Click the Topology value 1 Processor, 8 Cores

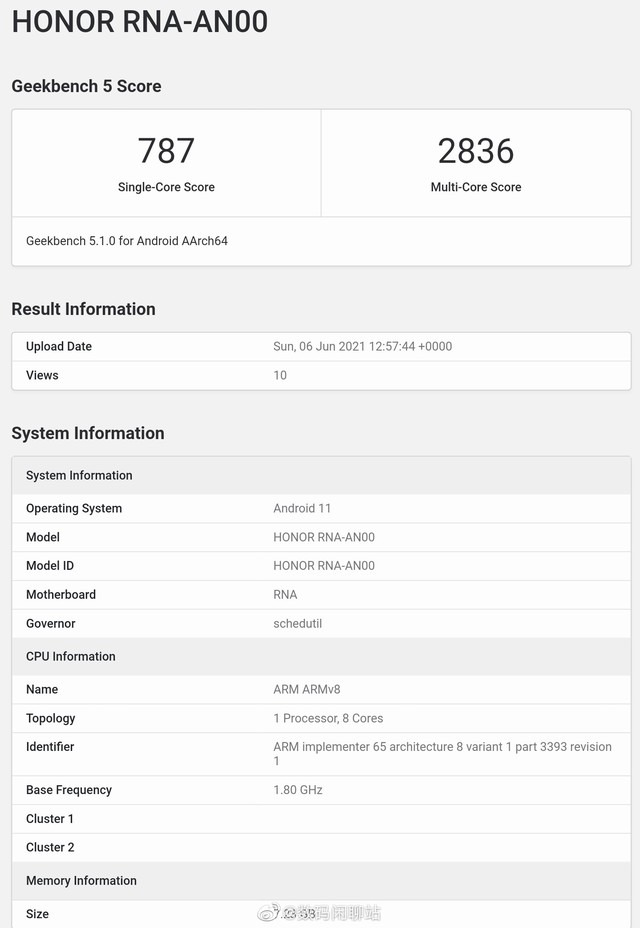(328, 718)
